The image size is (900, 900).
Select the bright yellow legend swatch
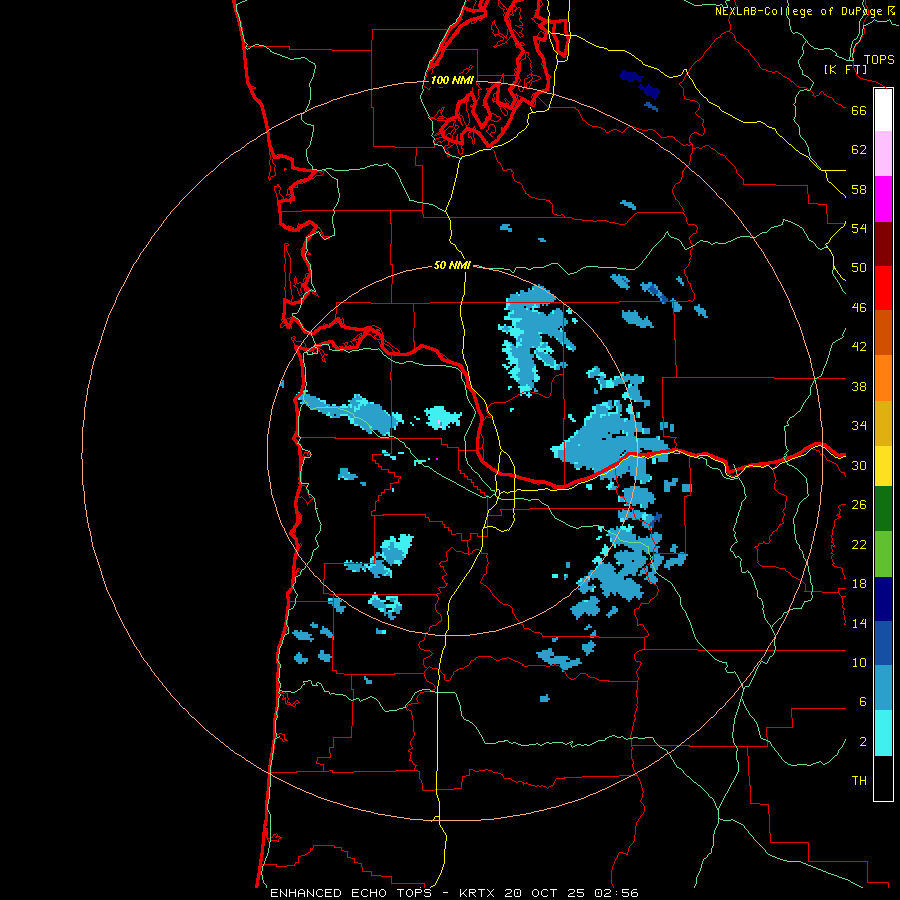[x=883, y=466]
